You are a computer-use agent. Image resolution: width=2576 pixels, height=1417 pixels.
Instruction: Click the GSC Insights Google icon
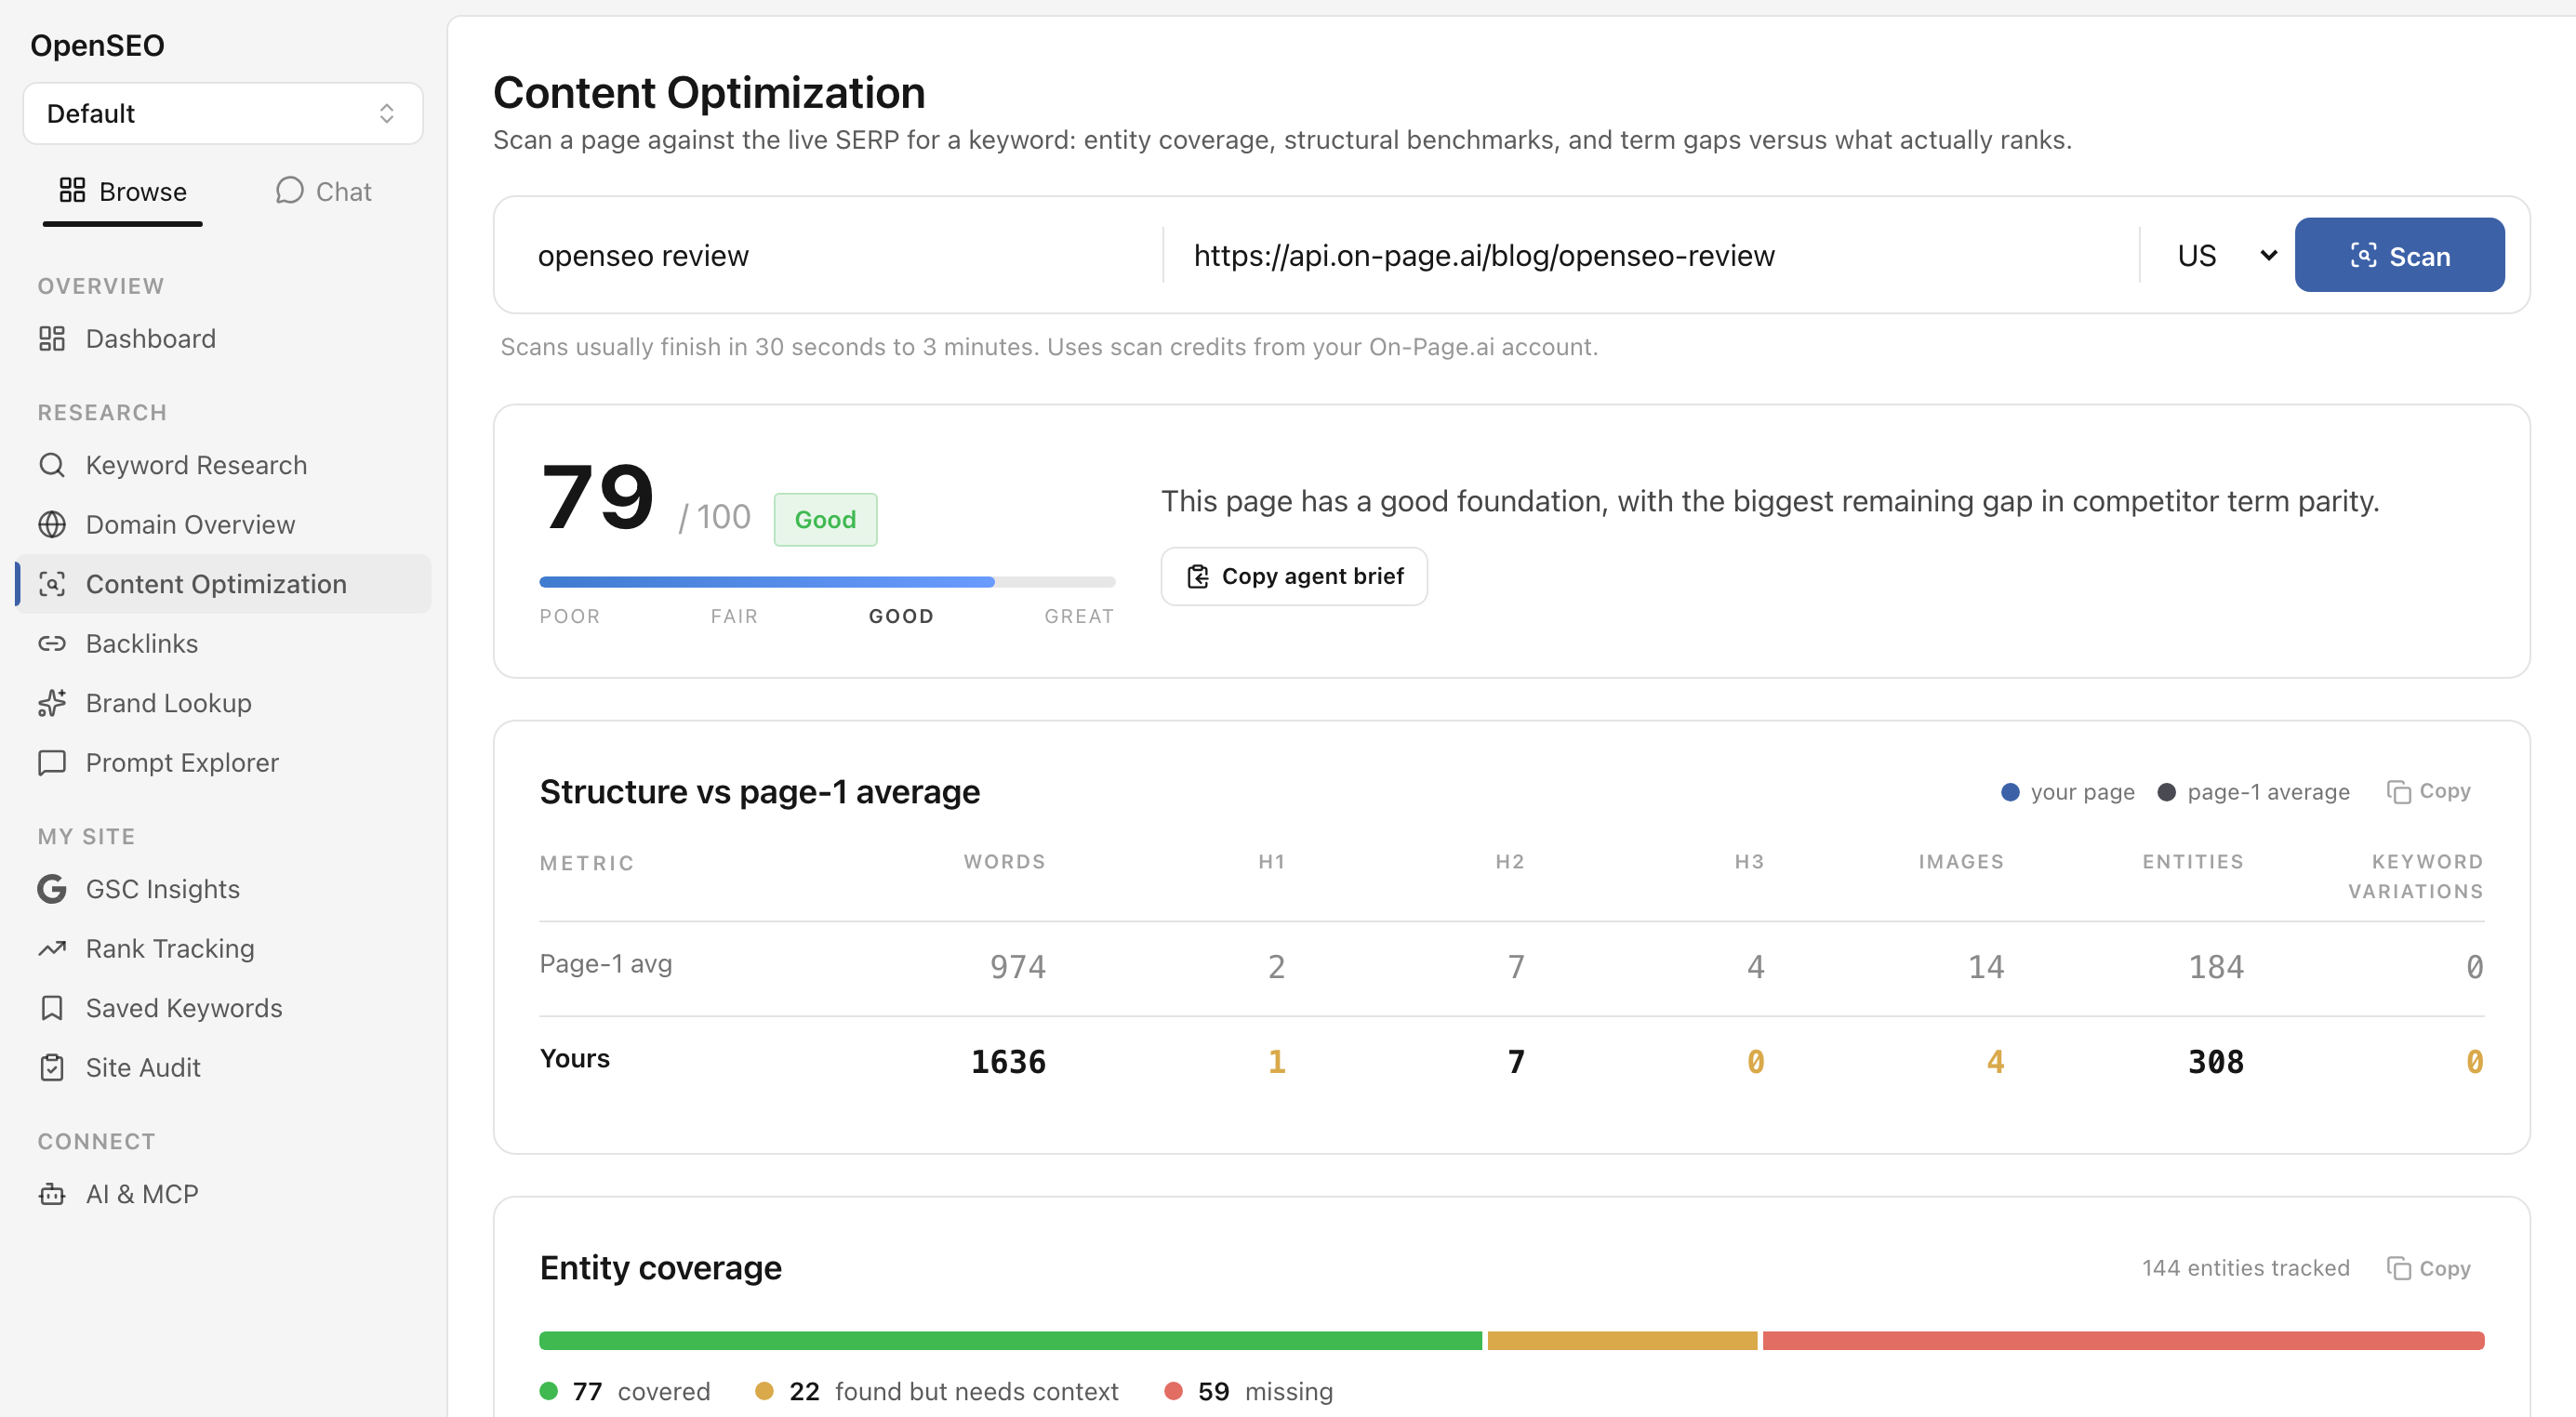pos(52,889)
